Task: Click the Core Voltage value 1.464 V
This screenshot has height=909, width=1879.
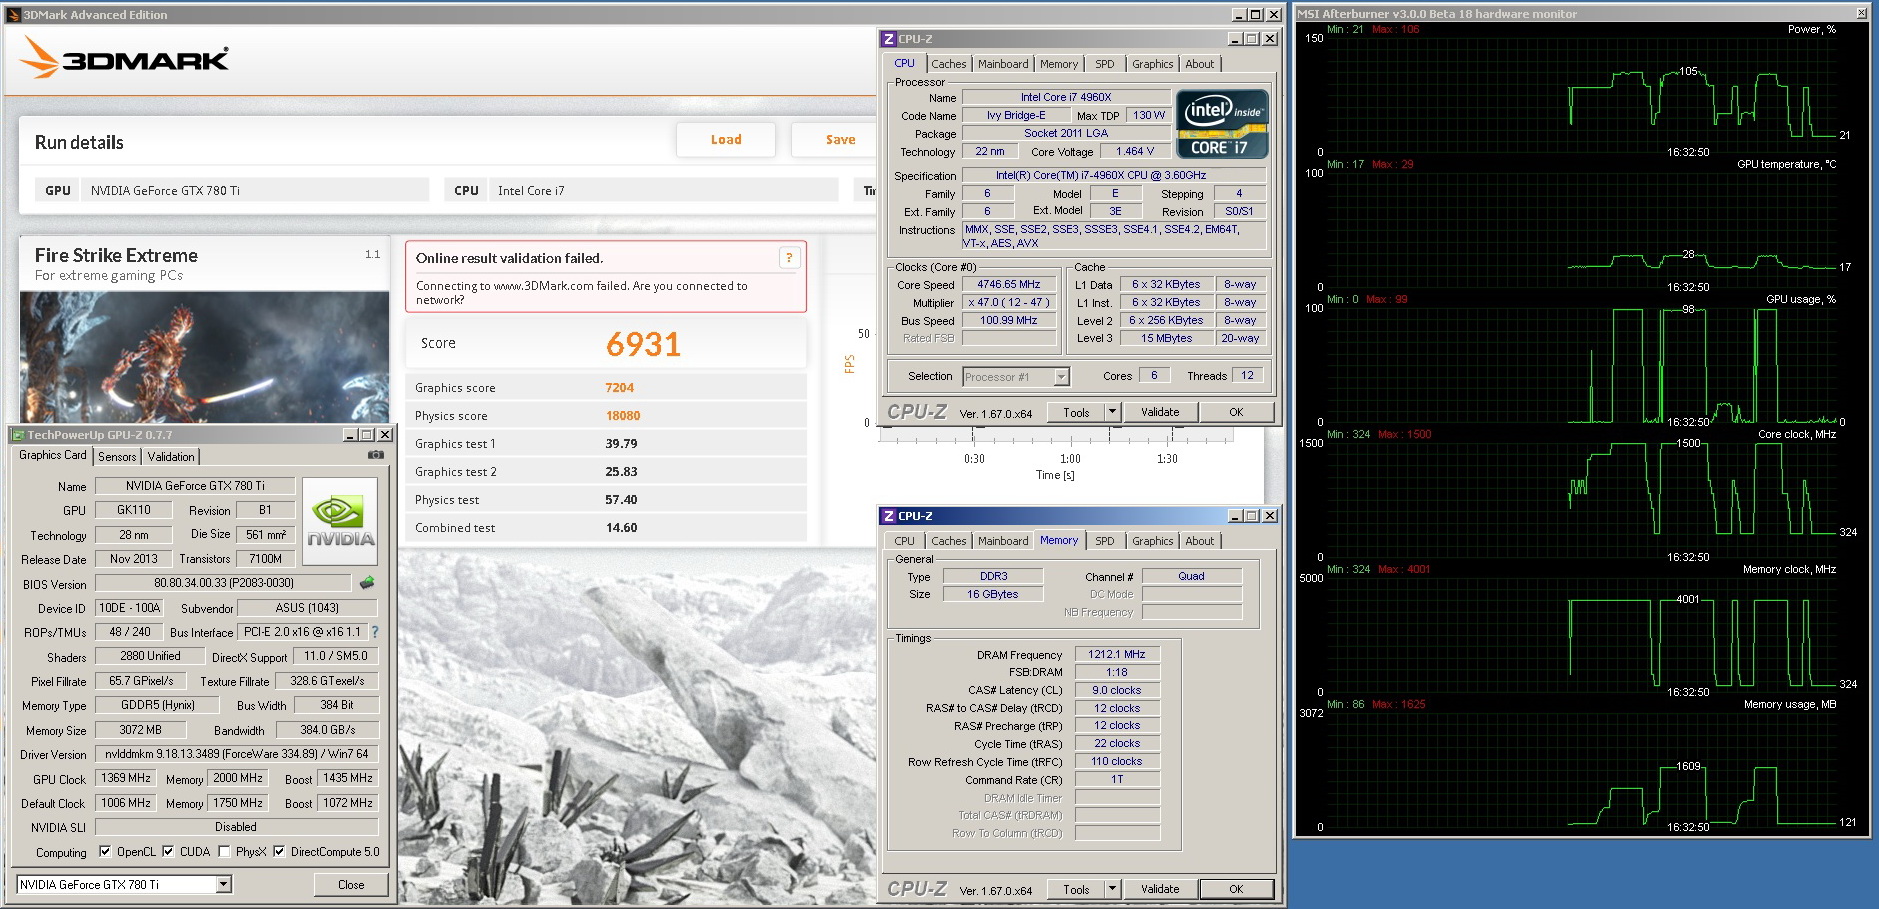Action: 1134,152
